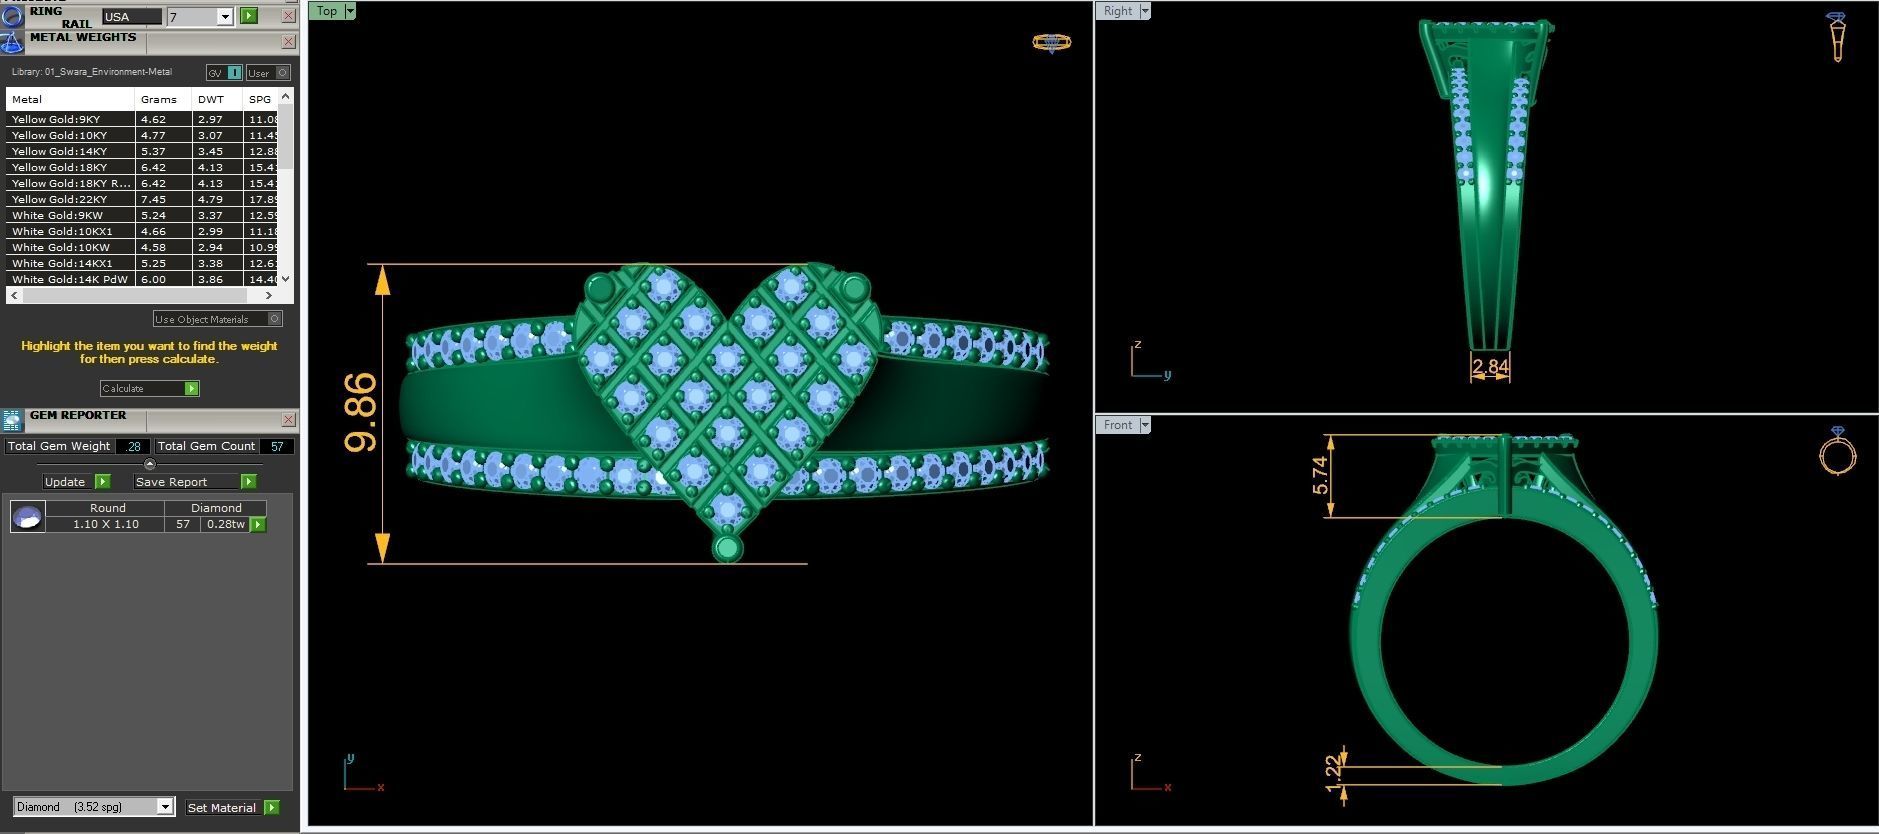Click the Metal column header
Image resolution: width=1879 pixels, height=834 pixels.
[70, 99]
